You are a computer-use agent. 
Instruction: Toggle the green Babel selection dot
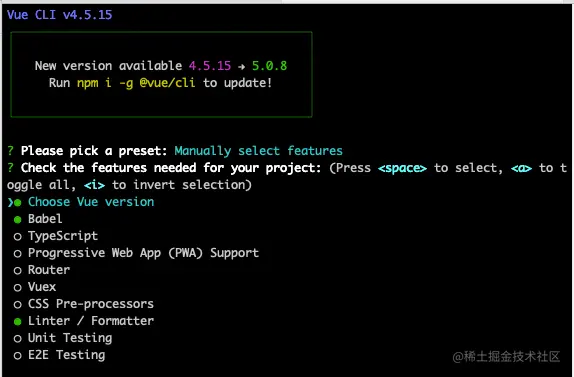(18, 220)
